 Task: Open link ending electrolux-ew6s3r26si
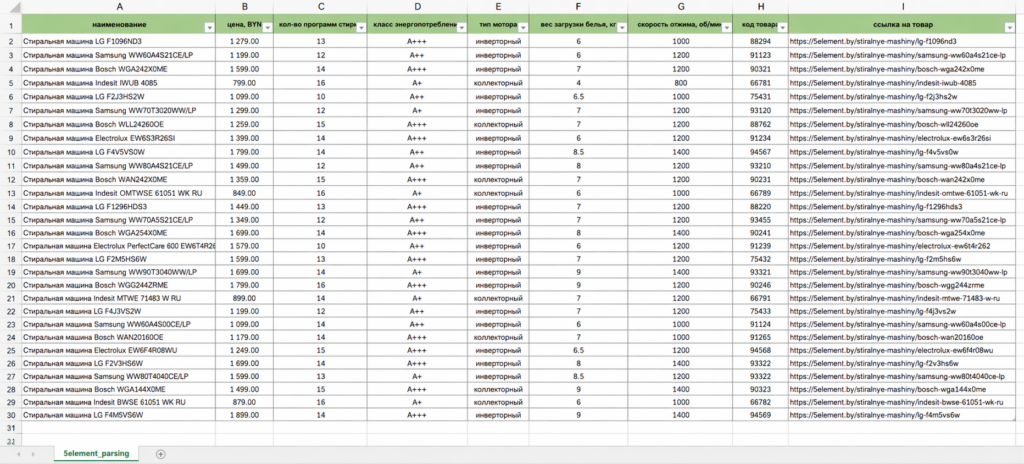pyautogui.click(x=890, y=138)
